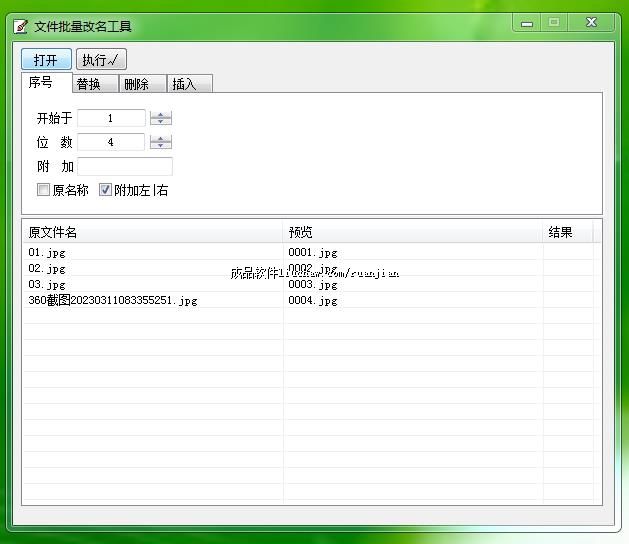Decrease the 开始于 value with down arrow
The height and width of the screenshot is (544, 629).
160,122
